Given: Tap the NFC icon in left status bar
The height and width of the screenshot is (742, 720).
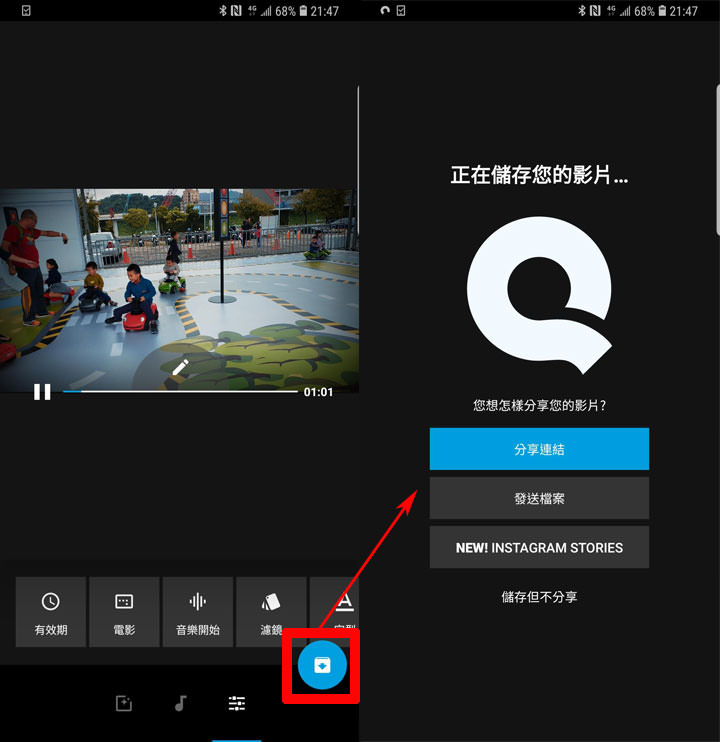Looking at the screenshot, I should [x=236, y=10].
